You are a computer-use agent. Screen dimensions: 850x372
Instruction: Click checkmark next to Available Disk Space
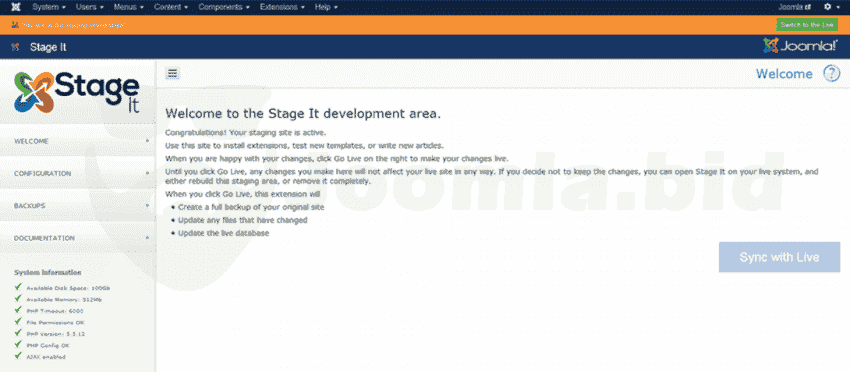(x=18, y=287)
